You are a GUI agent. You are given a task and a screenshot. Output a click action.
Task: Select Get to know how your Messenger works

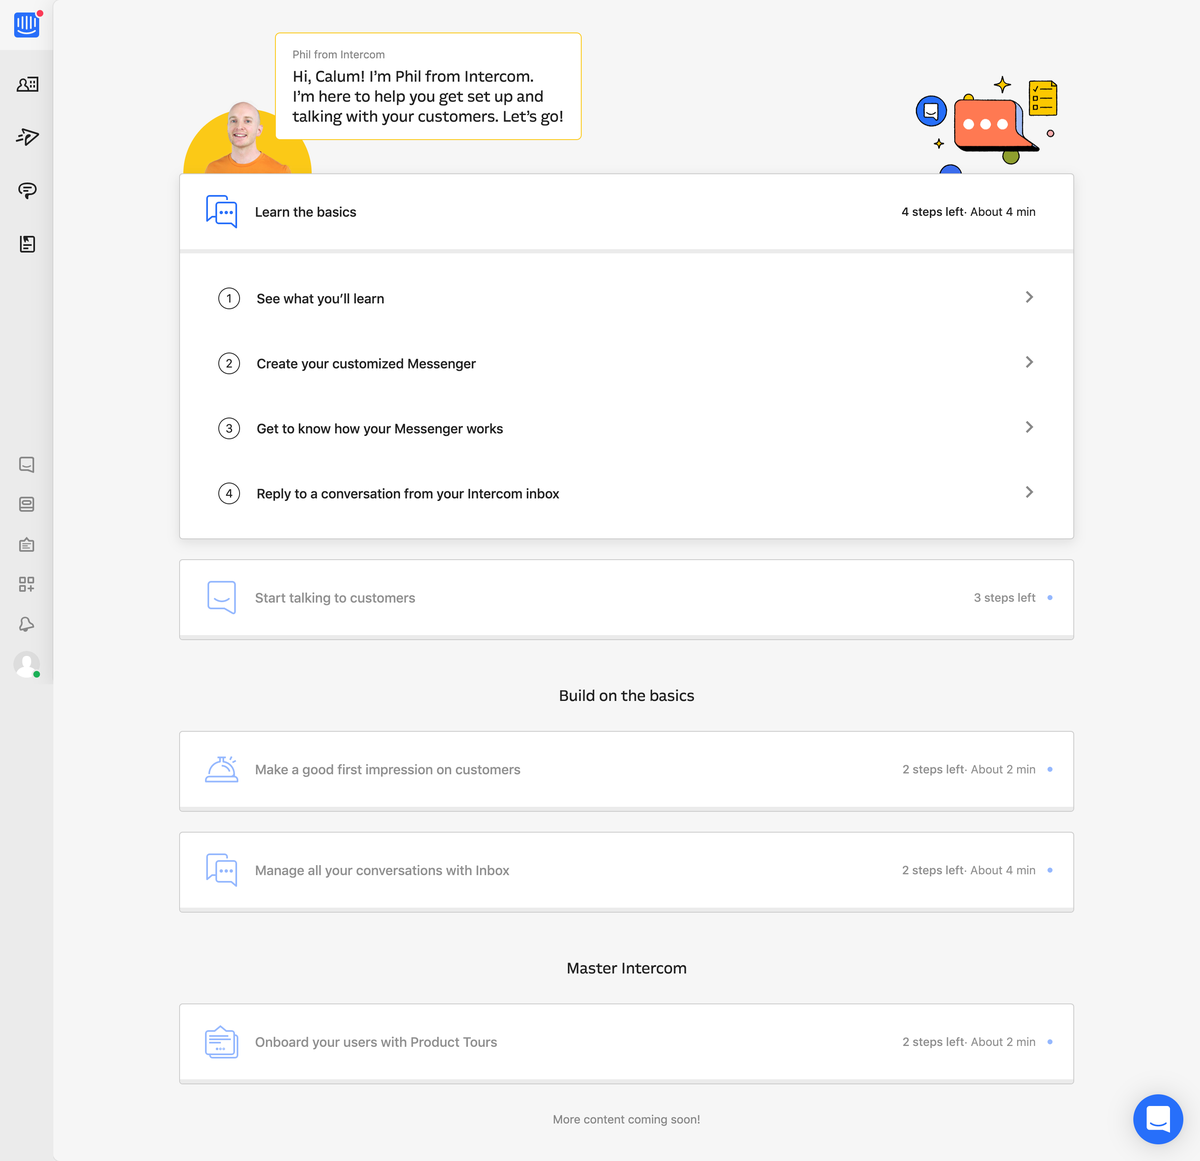[626, 428]
